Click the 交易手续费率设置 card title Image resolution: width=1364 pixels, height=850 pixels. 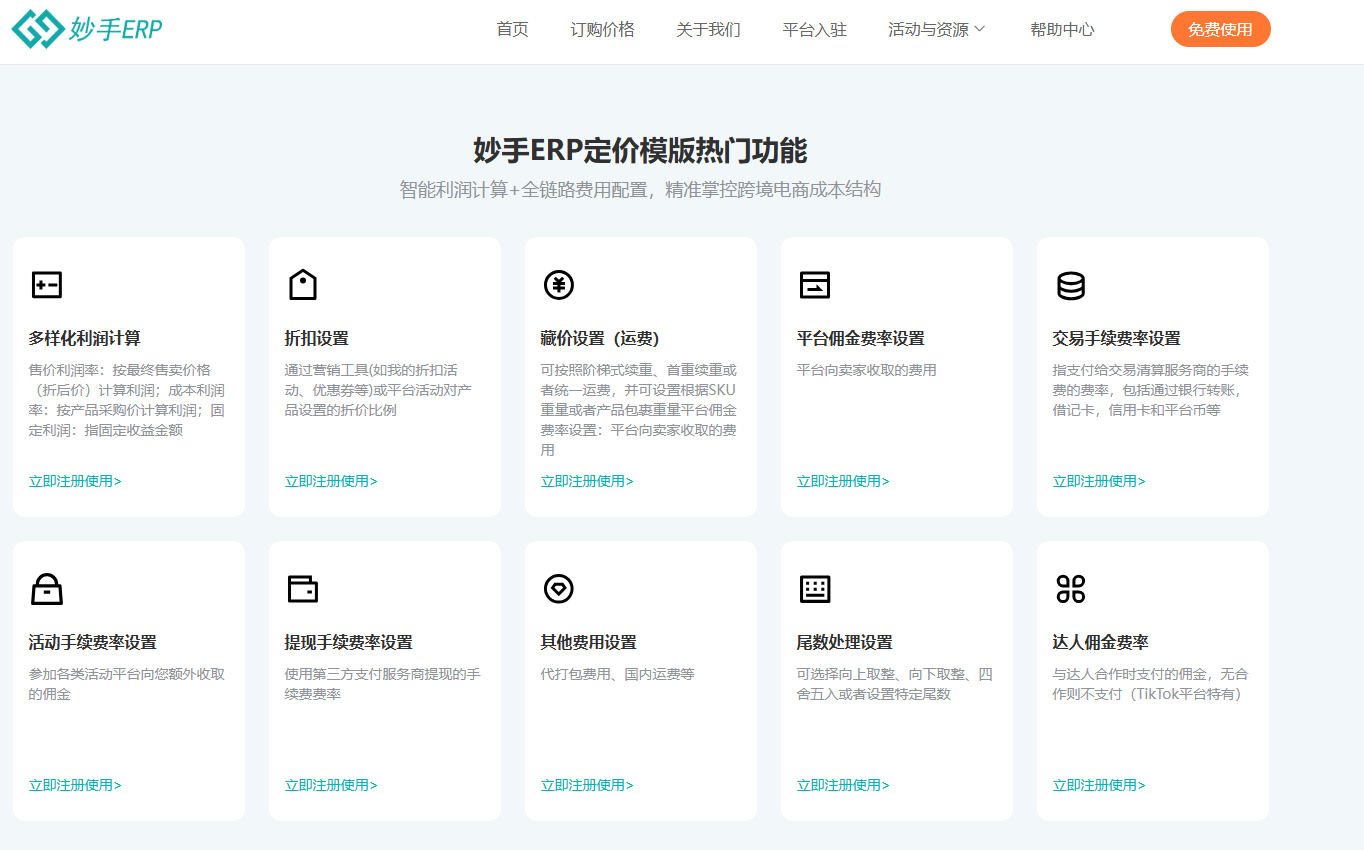click(x=1117, y=338)
